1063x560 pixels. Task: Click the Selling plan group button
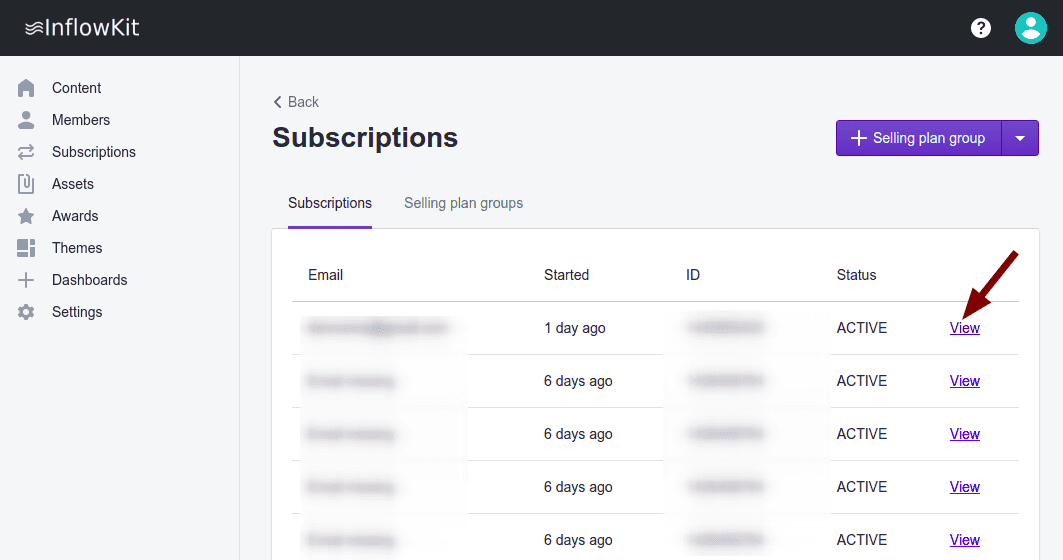coord(918,138)
